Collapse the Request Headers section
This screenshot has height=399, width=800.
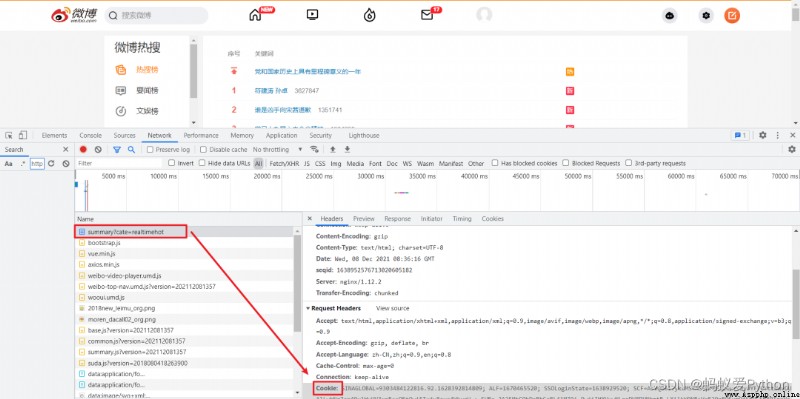(308, 308)
